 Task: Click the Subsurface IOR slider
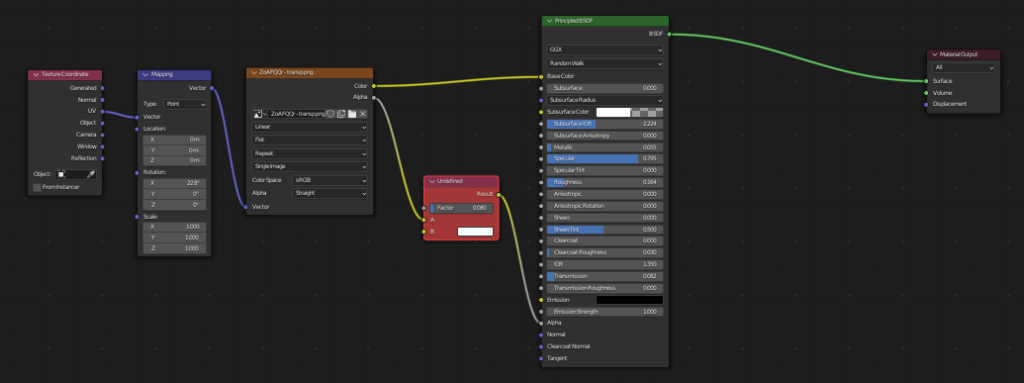[605, 124]
